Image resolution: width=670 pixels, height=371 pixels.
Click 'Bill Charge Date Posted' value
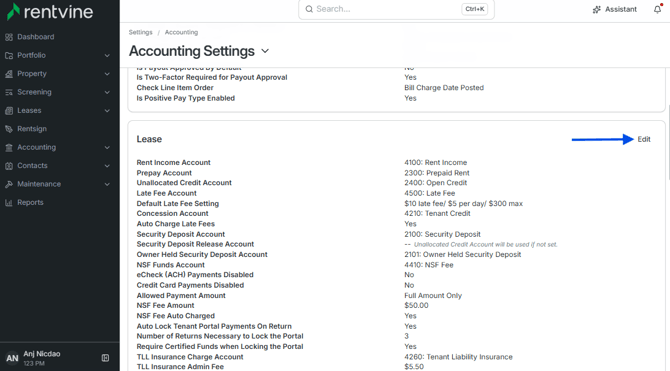coord(444,88)
